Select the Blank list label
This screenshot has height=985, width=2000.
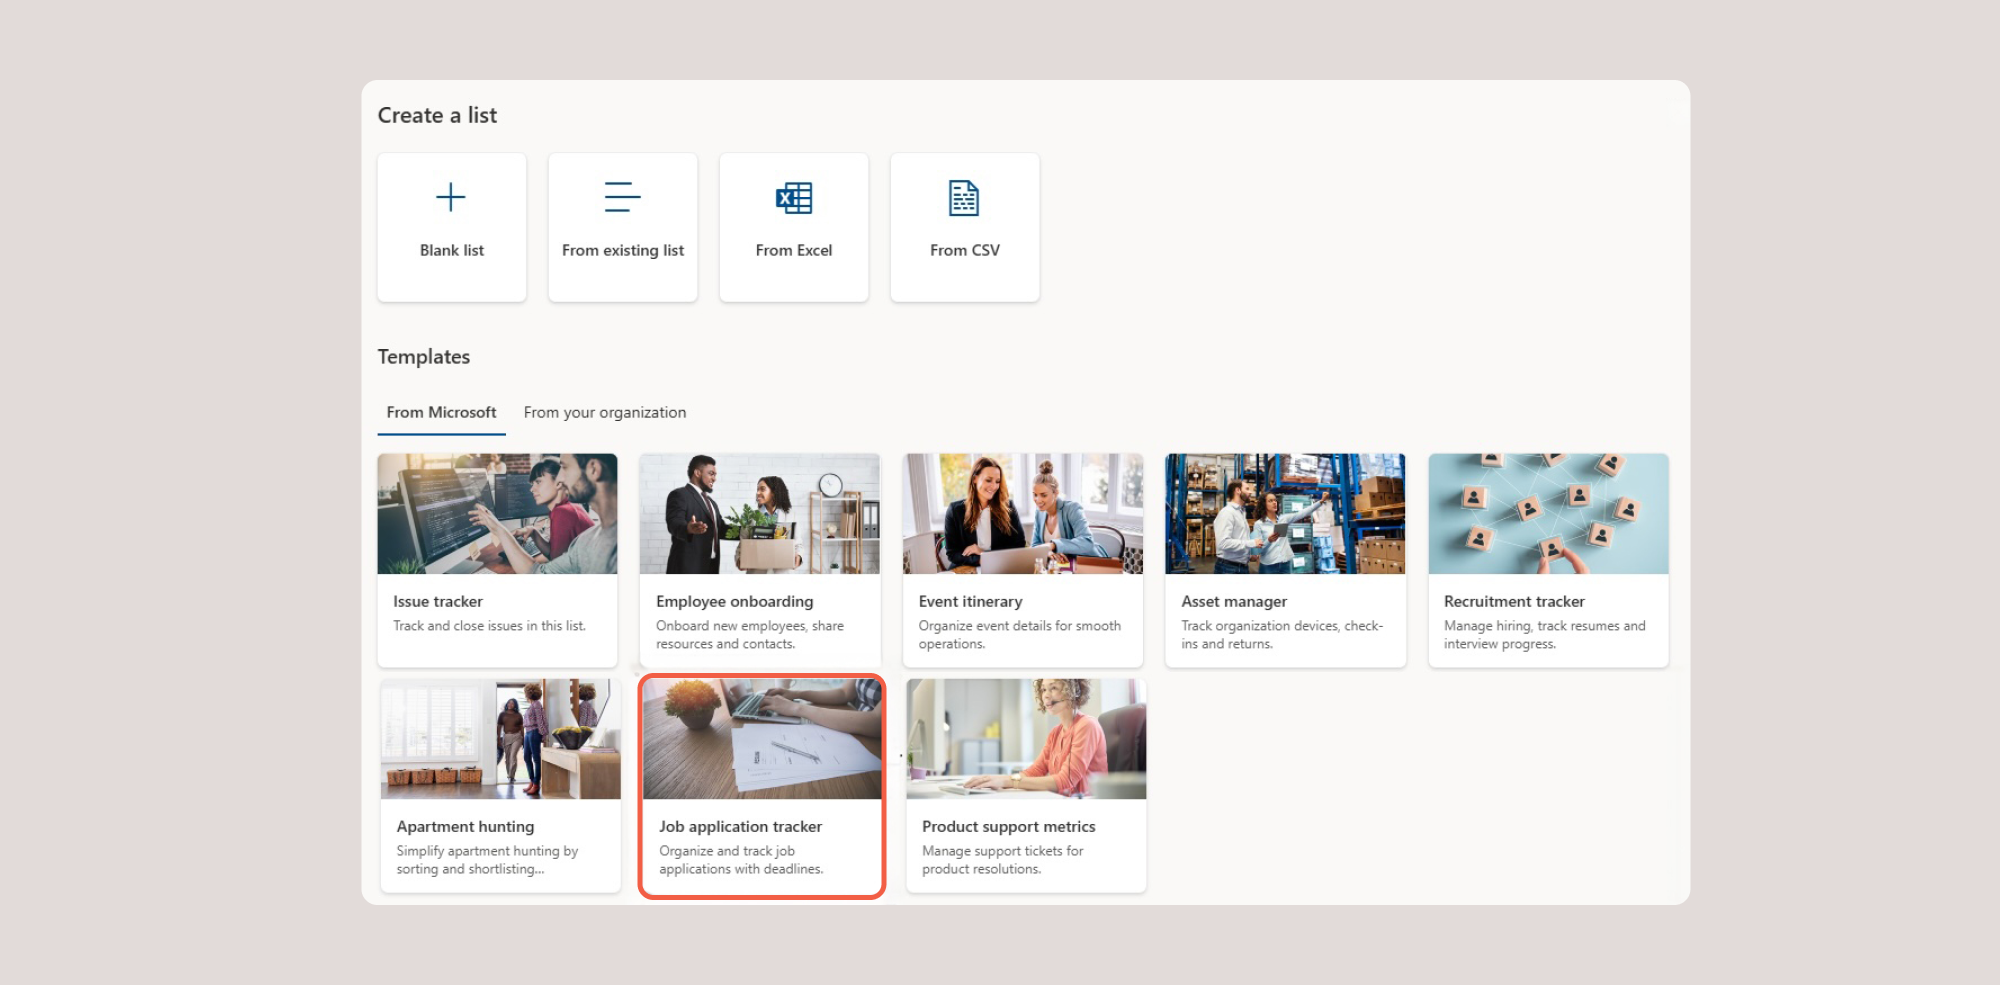point(452,250)
